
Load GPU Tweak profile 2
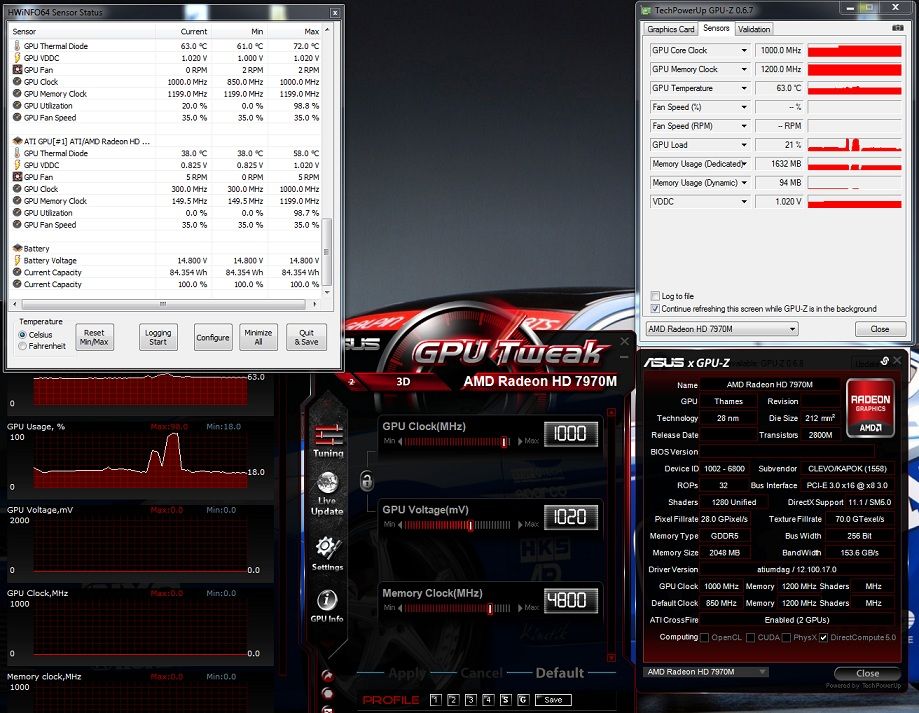coord(453,700)
